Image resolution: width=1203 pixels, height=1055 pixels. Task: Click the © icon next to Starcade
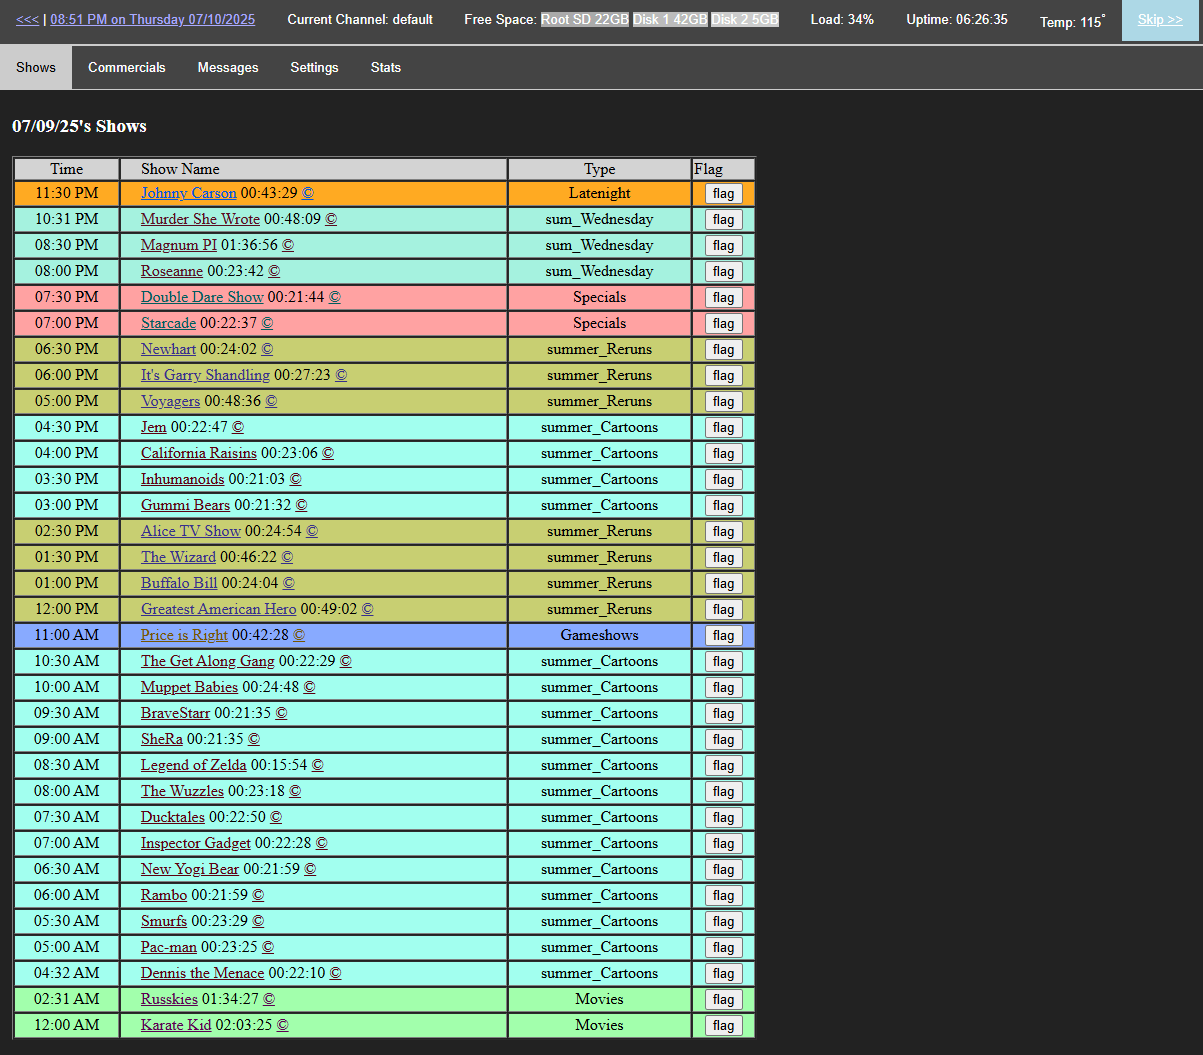pos(267,323)
